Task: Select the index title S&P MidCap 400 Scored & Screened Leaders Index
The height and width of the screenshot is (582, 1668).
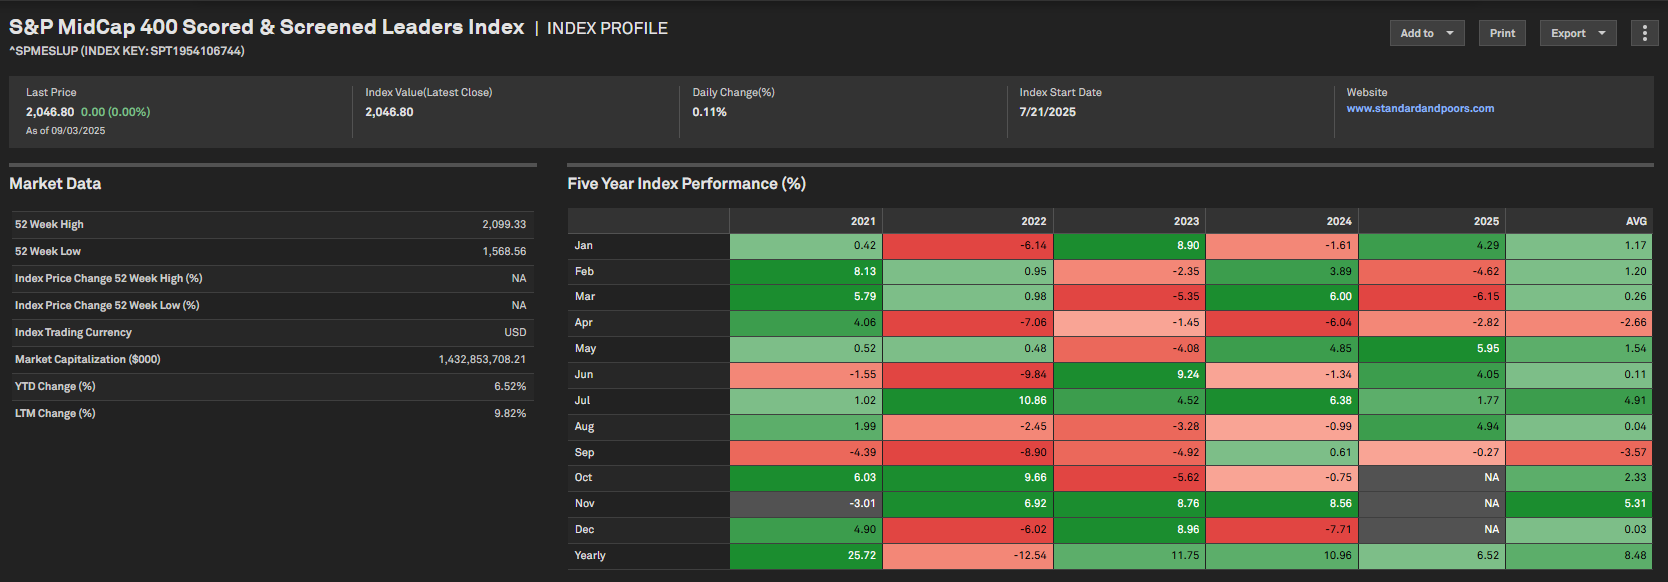Action: click(x=267, y=27)
